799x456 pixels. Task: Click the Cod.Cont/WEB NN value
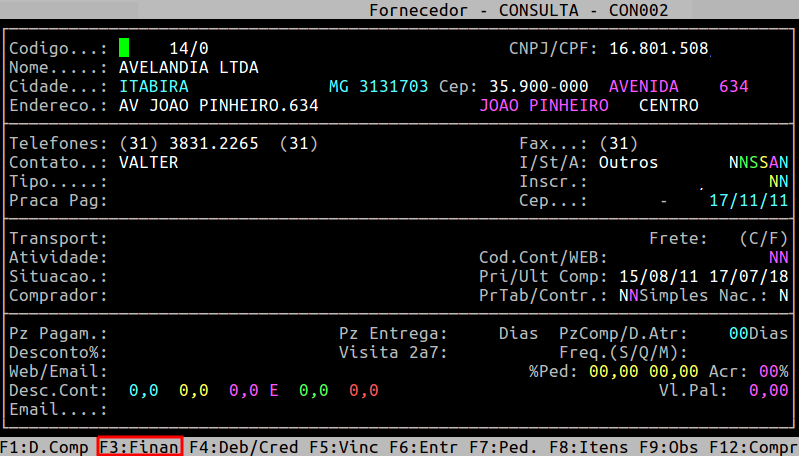[x=778, y=257]
